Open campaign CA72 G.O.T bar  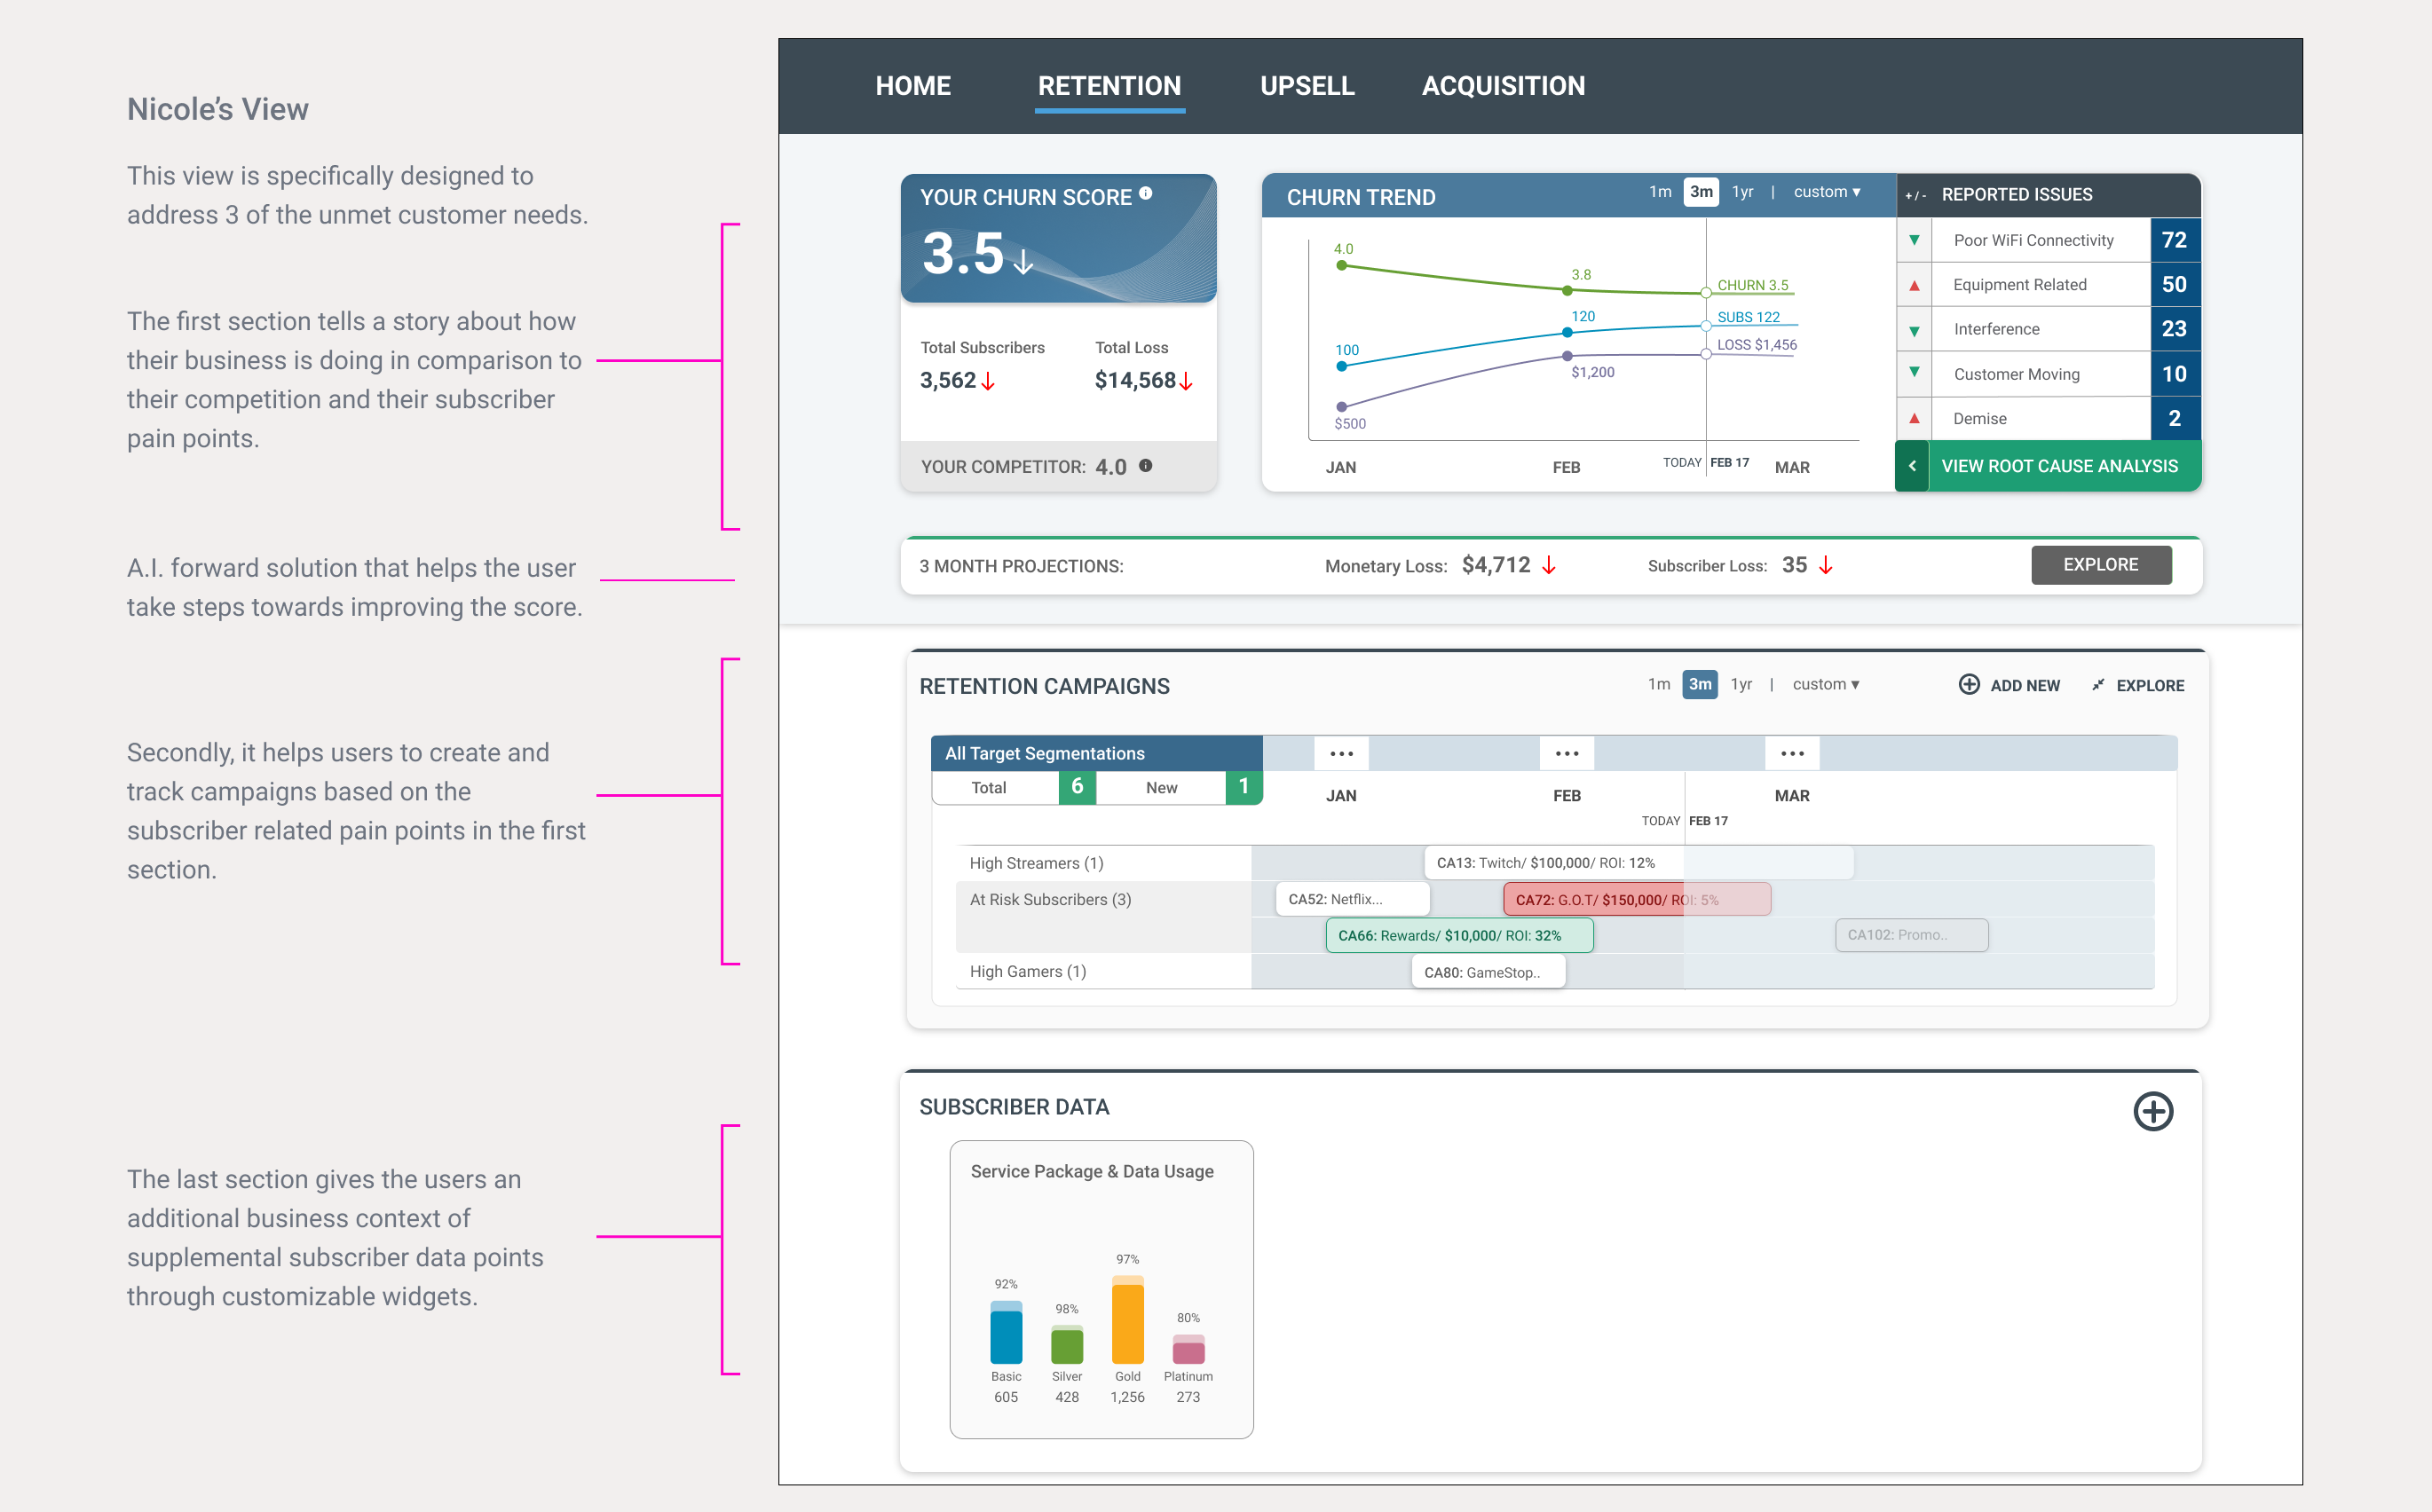pyautogui.click(x=1636, y=899)
